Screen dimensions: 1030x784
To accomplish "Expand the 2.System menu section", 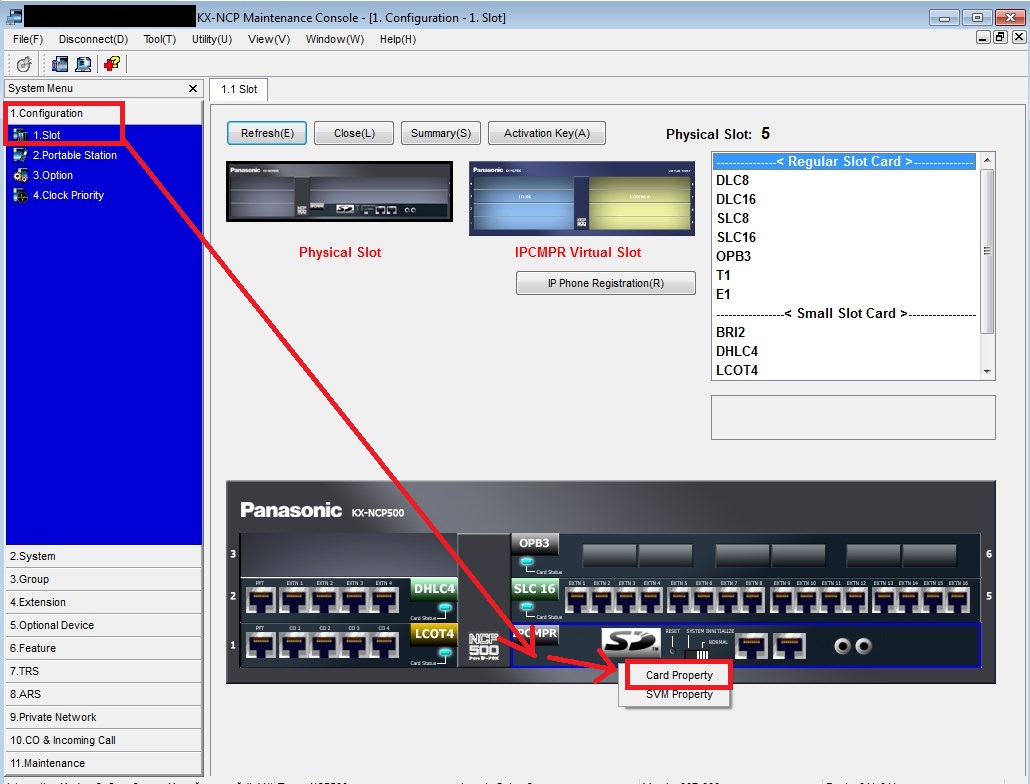I will pos(103,556).
